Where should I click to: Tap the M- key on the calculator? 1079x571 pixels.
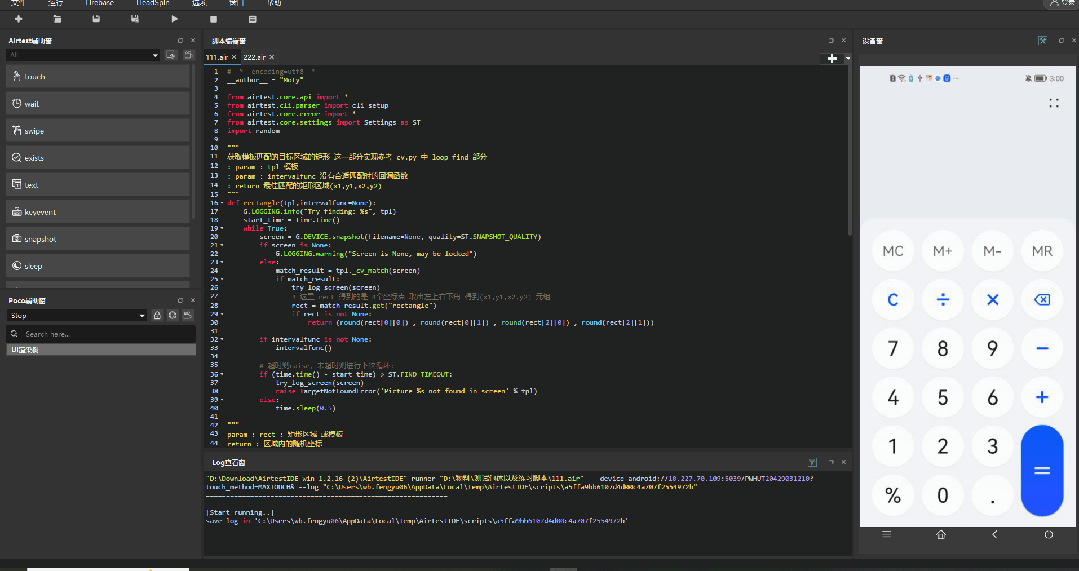pyautogui.click(x=992, y=251)
